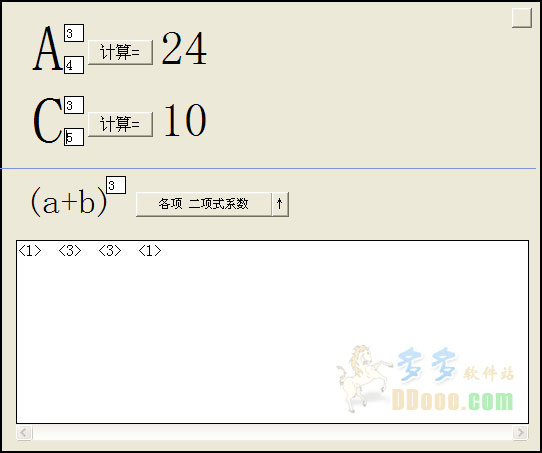
Task: Click the second <3> coefficient in the output
Action: click(110, 251)
